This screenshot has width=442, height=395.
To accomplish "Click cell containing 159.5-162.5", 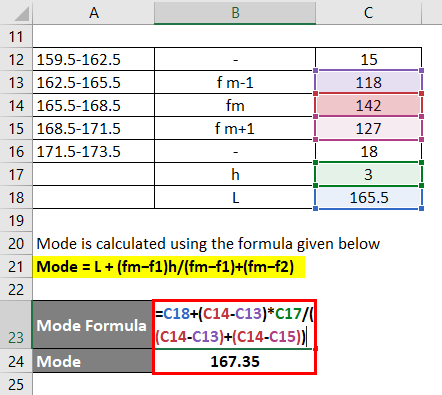I will click(94, 59).
